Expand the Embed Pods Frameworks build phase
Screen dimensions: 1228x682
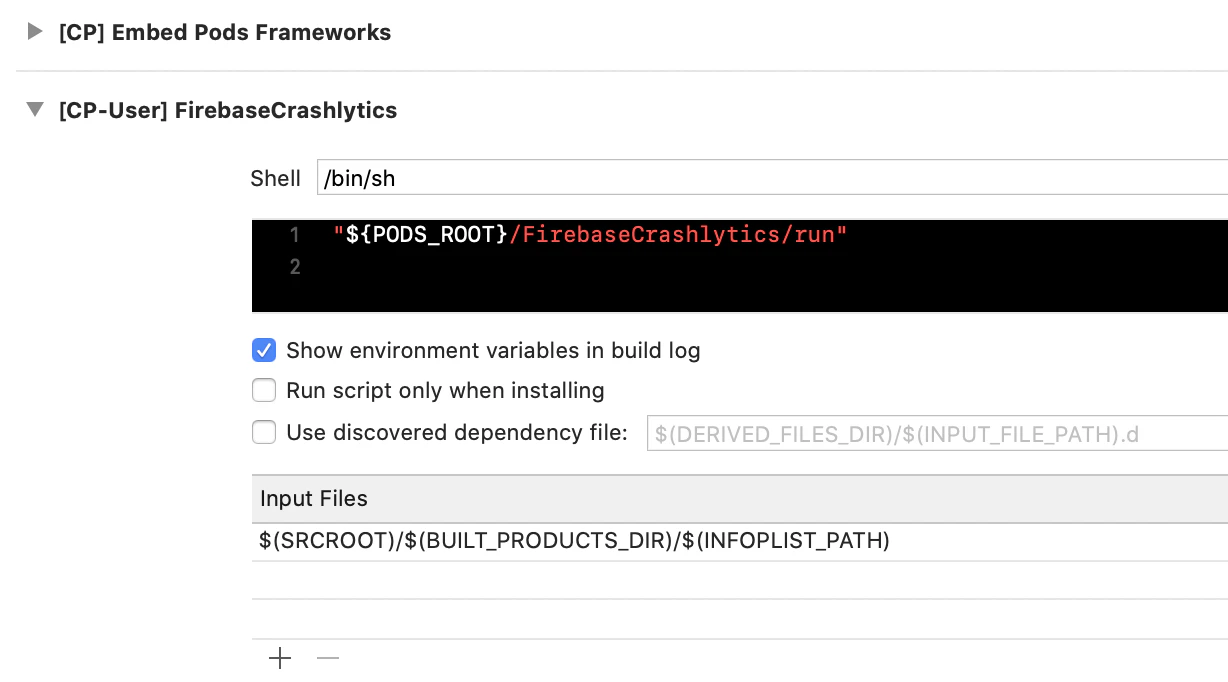click(x=35, y=32)
